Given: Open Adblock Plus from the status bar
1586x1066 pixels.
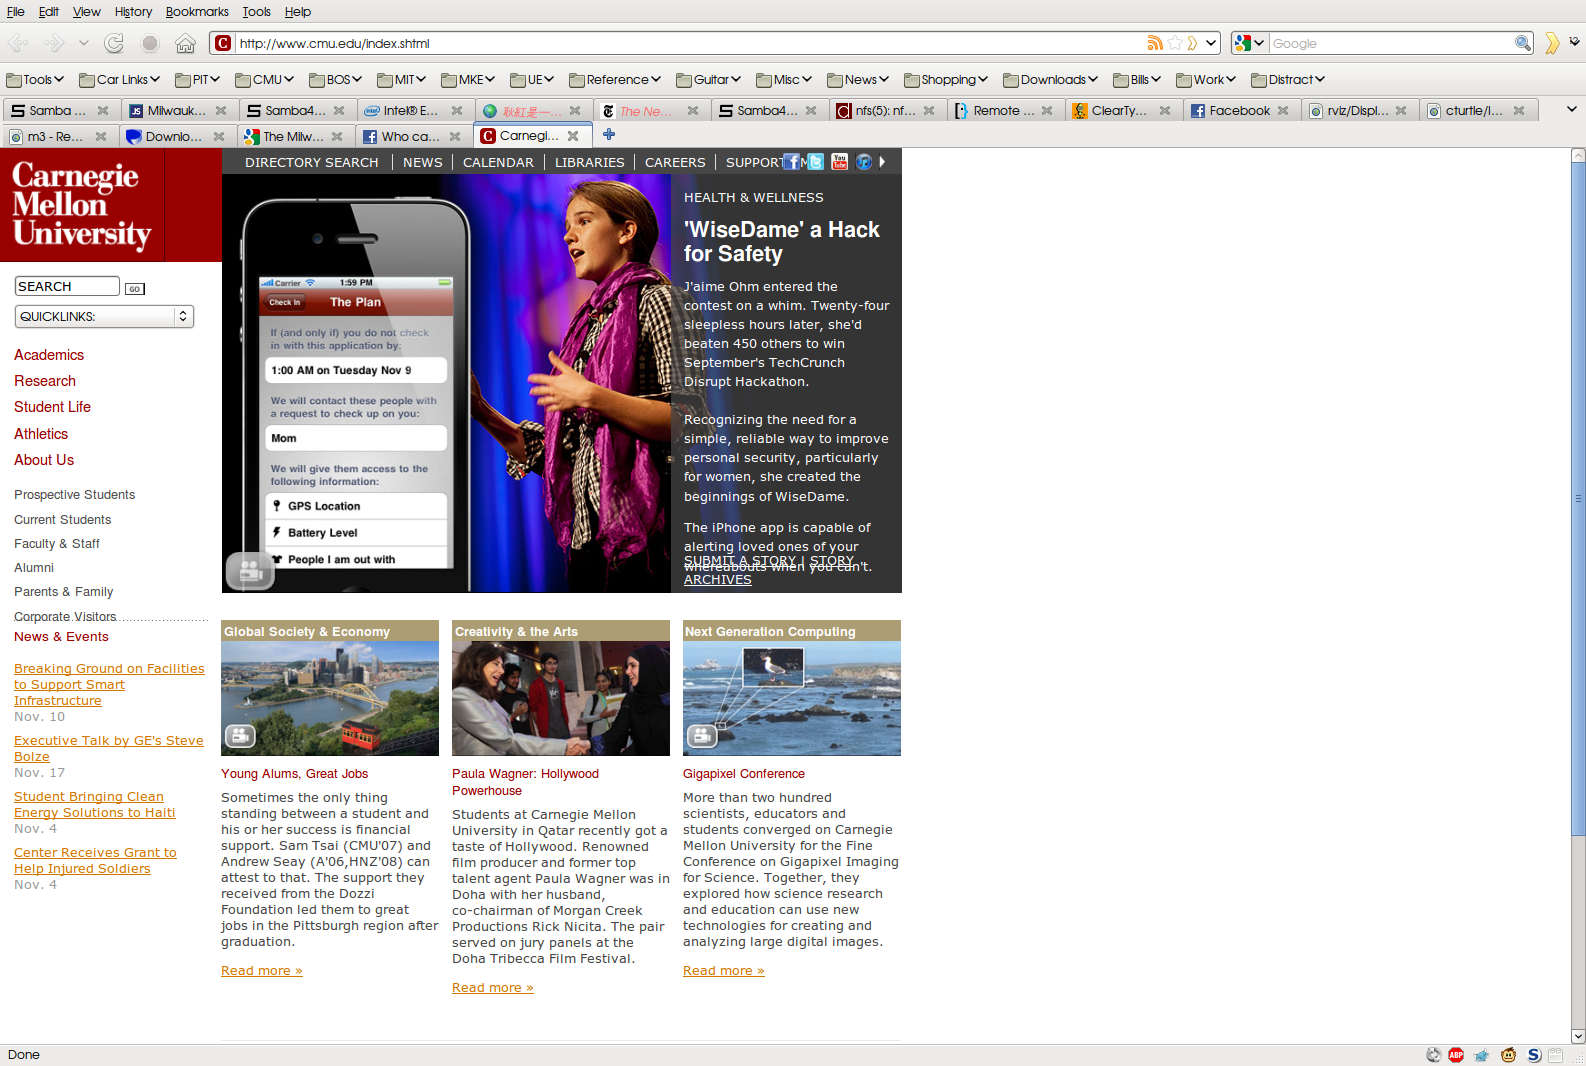Looking at the screenshot, I should click(1456, 1055).
